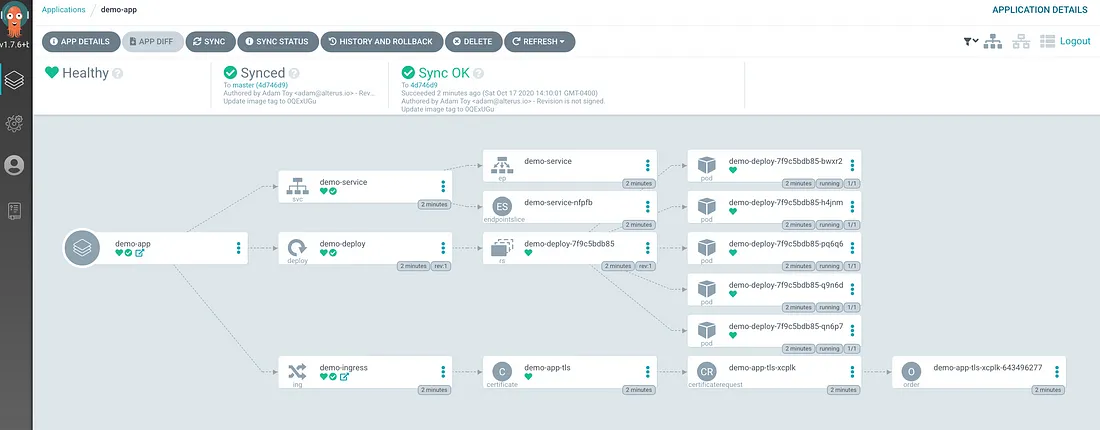This screenshot has height=430, width=1100.
Task: Click the replicaset rs icon
Action: (x=502, y=247)
